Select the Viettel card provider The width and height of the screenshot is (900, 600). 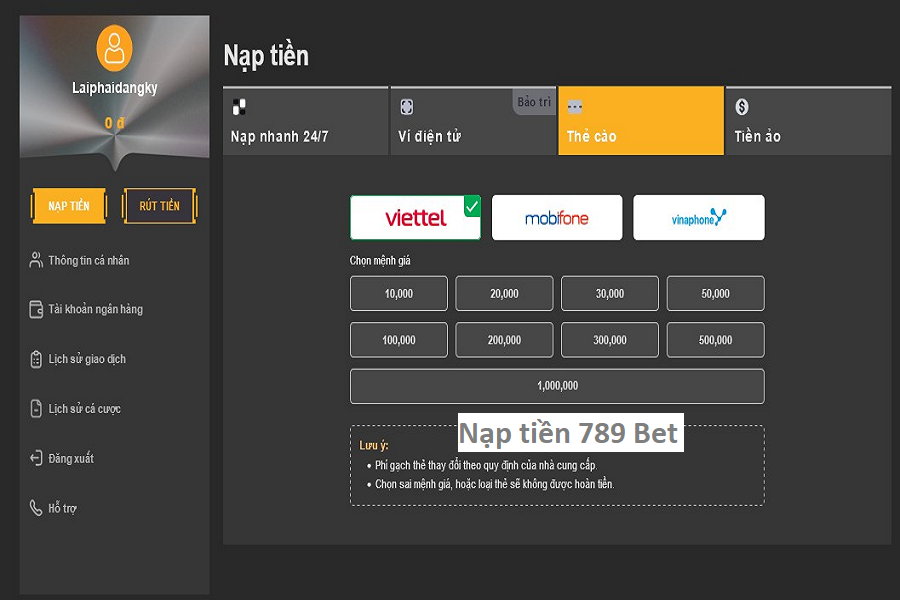point(415,218)
